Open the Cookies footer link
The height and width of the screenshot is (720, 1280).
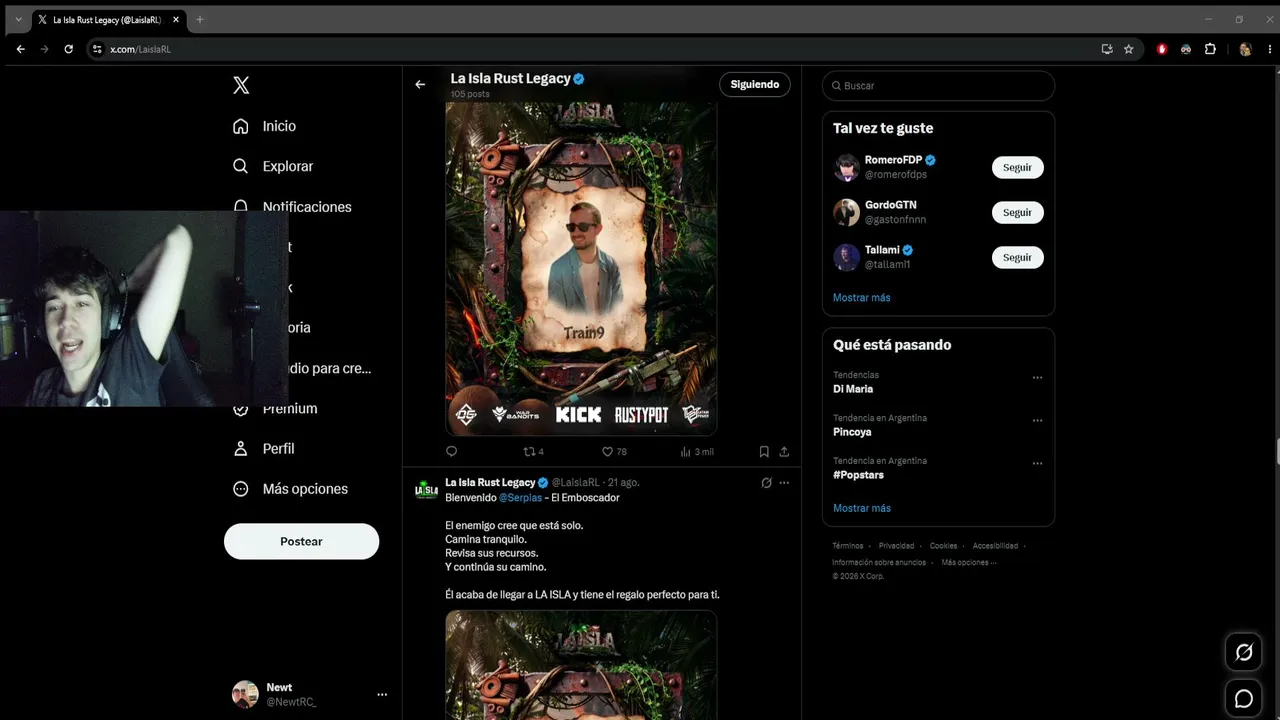coord(943,546)
